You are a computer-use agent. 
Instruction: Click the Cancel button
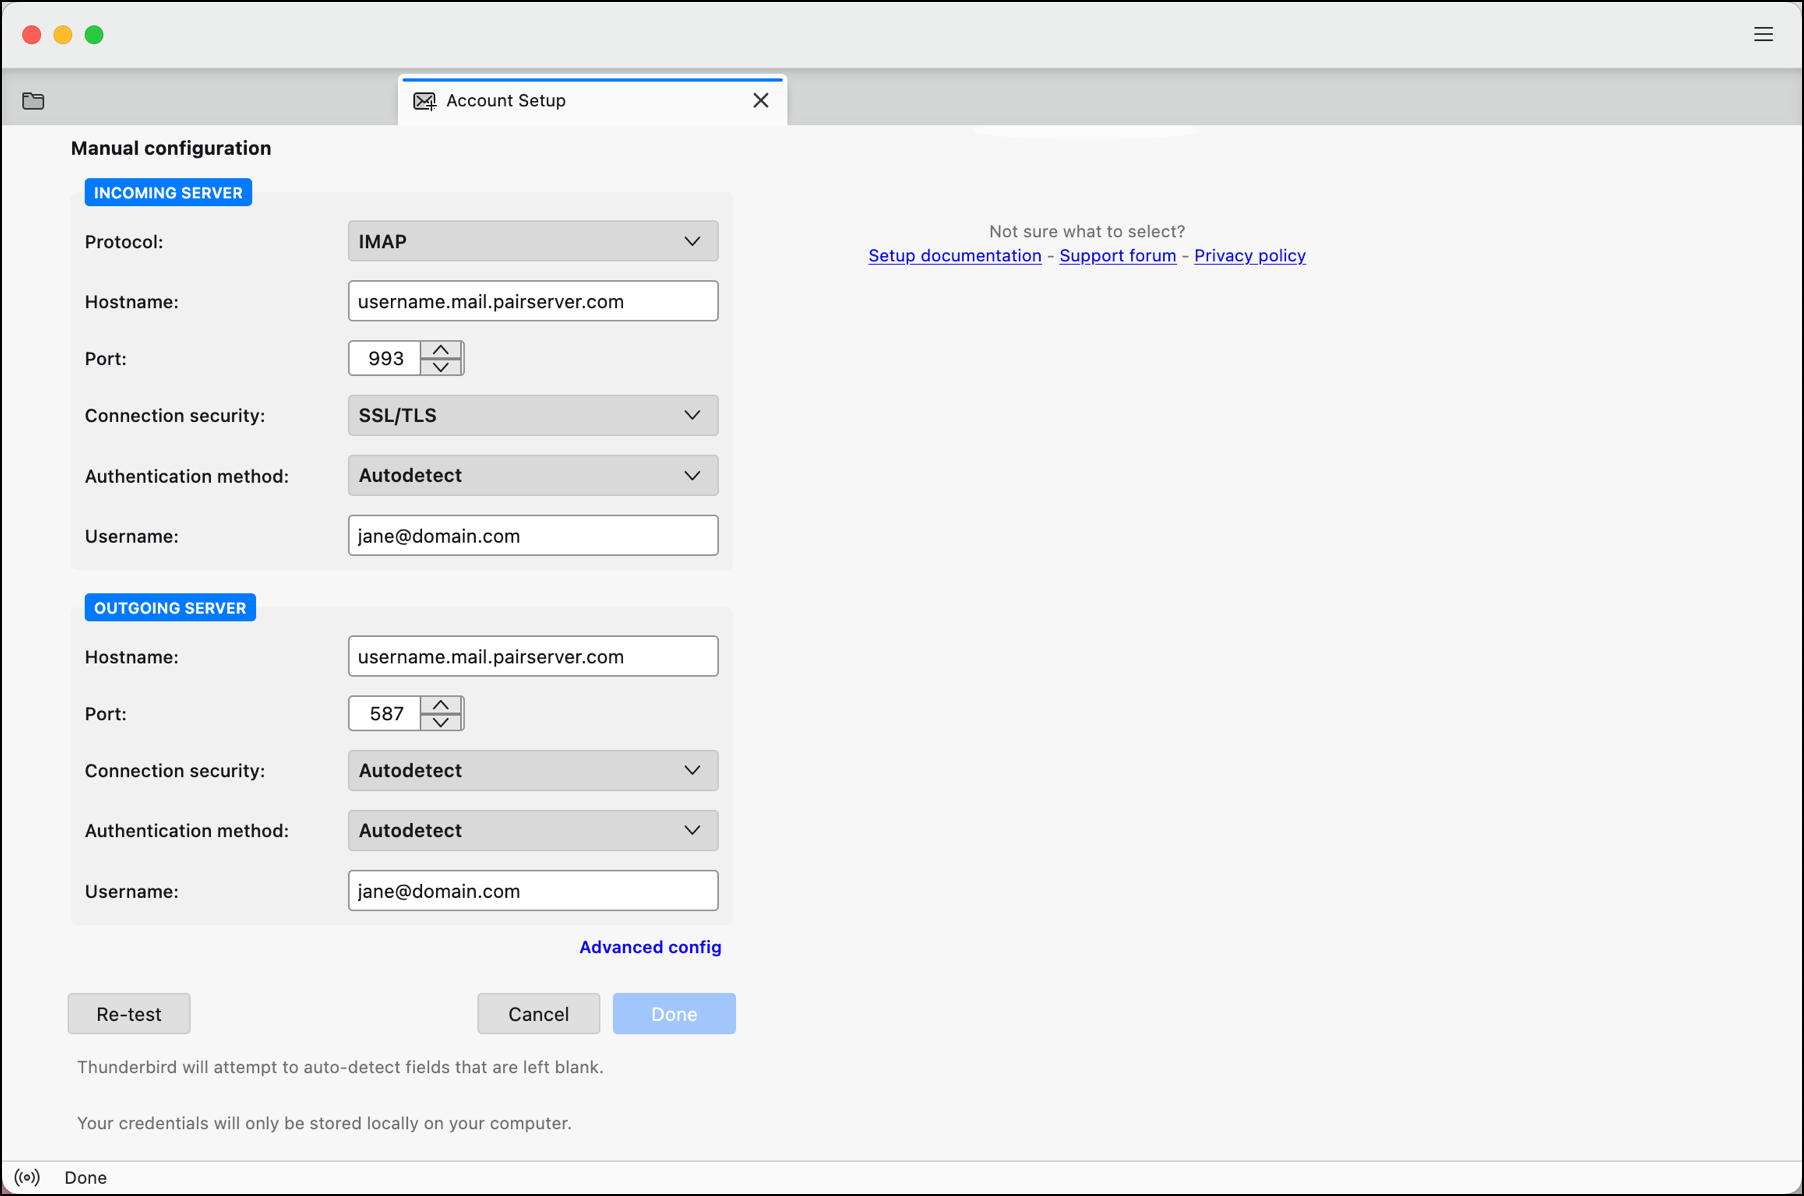pos(538,1014)
